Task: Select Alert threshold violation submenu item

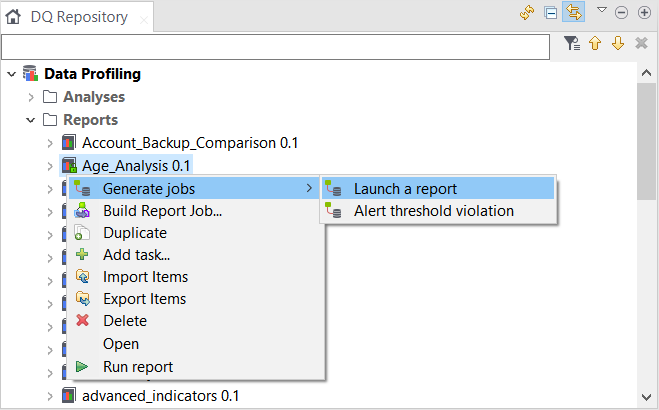Action: 433,211
